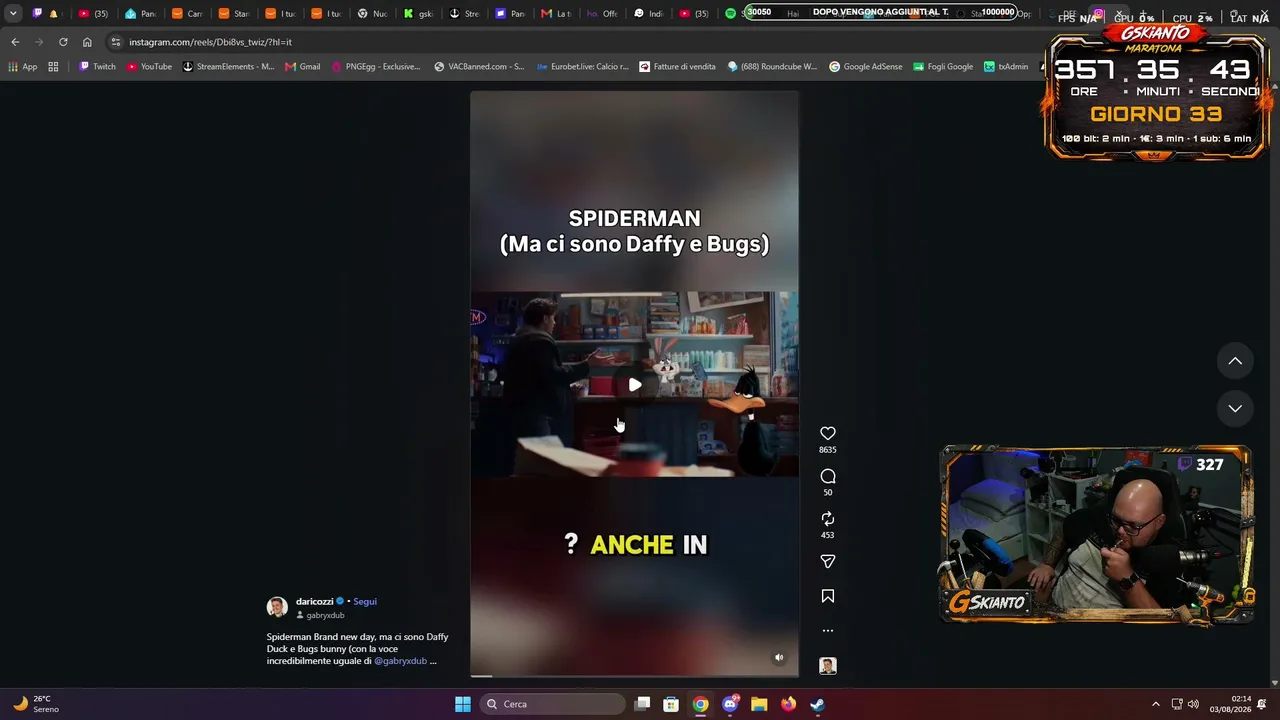Viewport: 1280px width, 720px height.
Task: Open the notifications bell in the tray
Action: [1262, 704]
